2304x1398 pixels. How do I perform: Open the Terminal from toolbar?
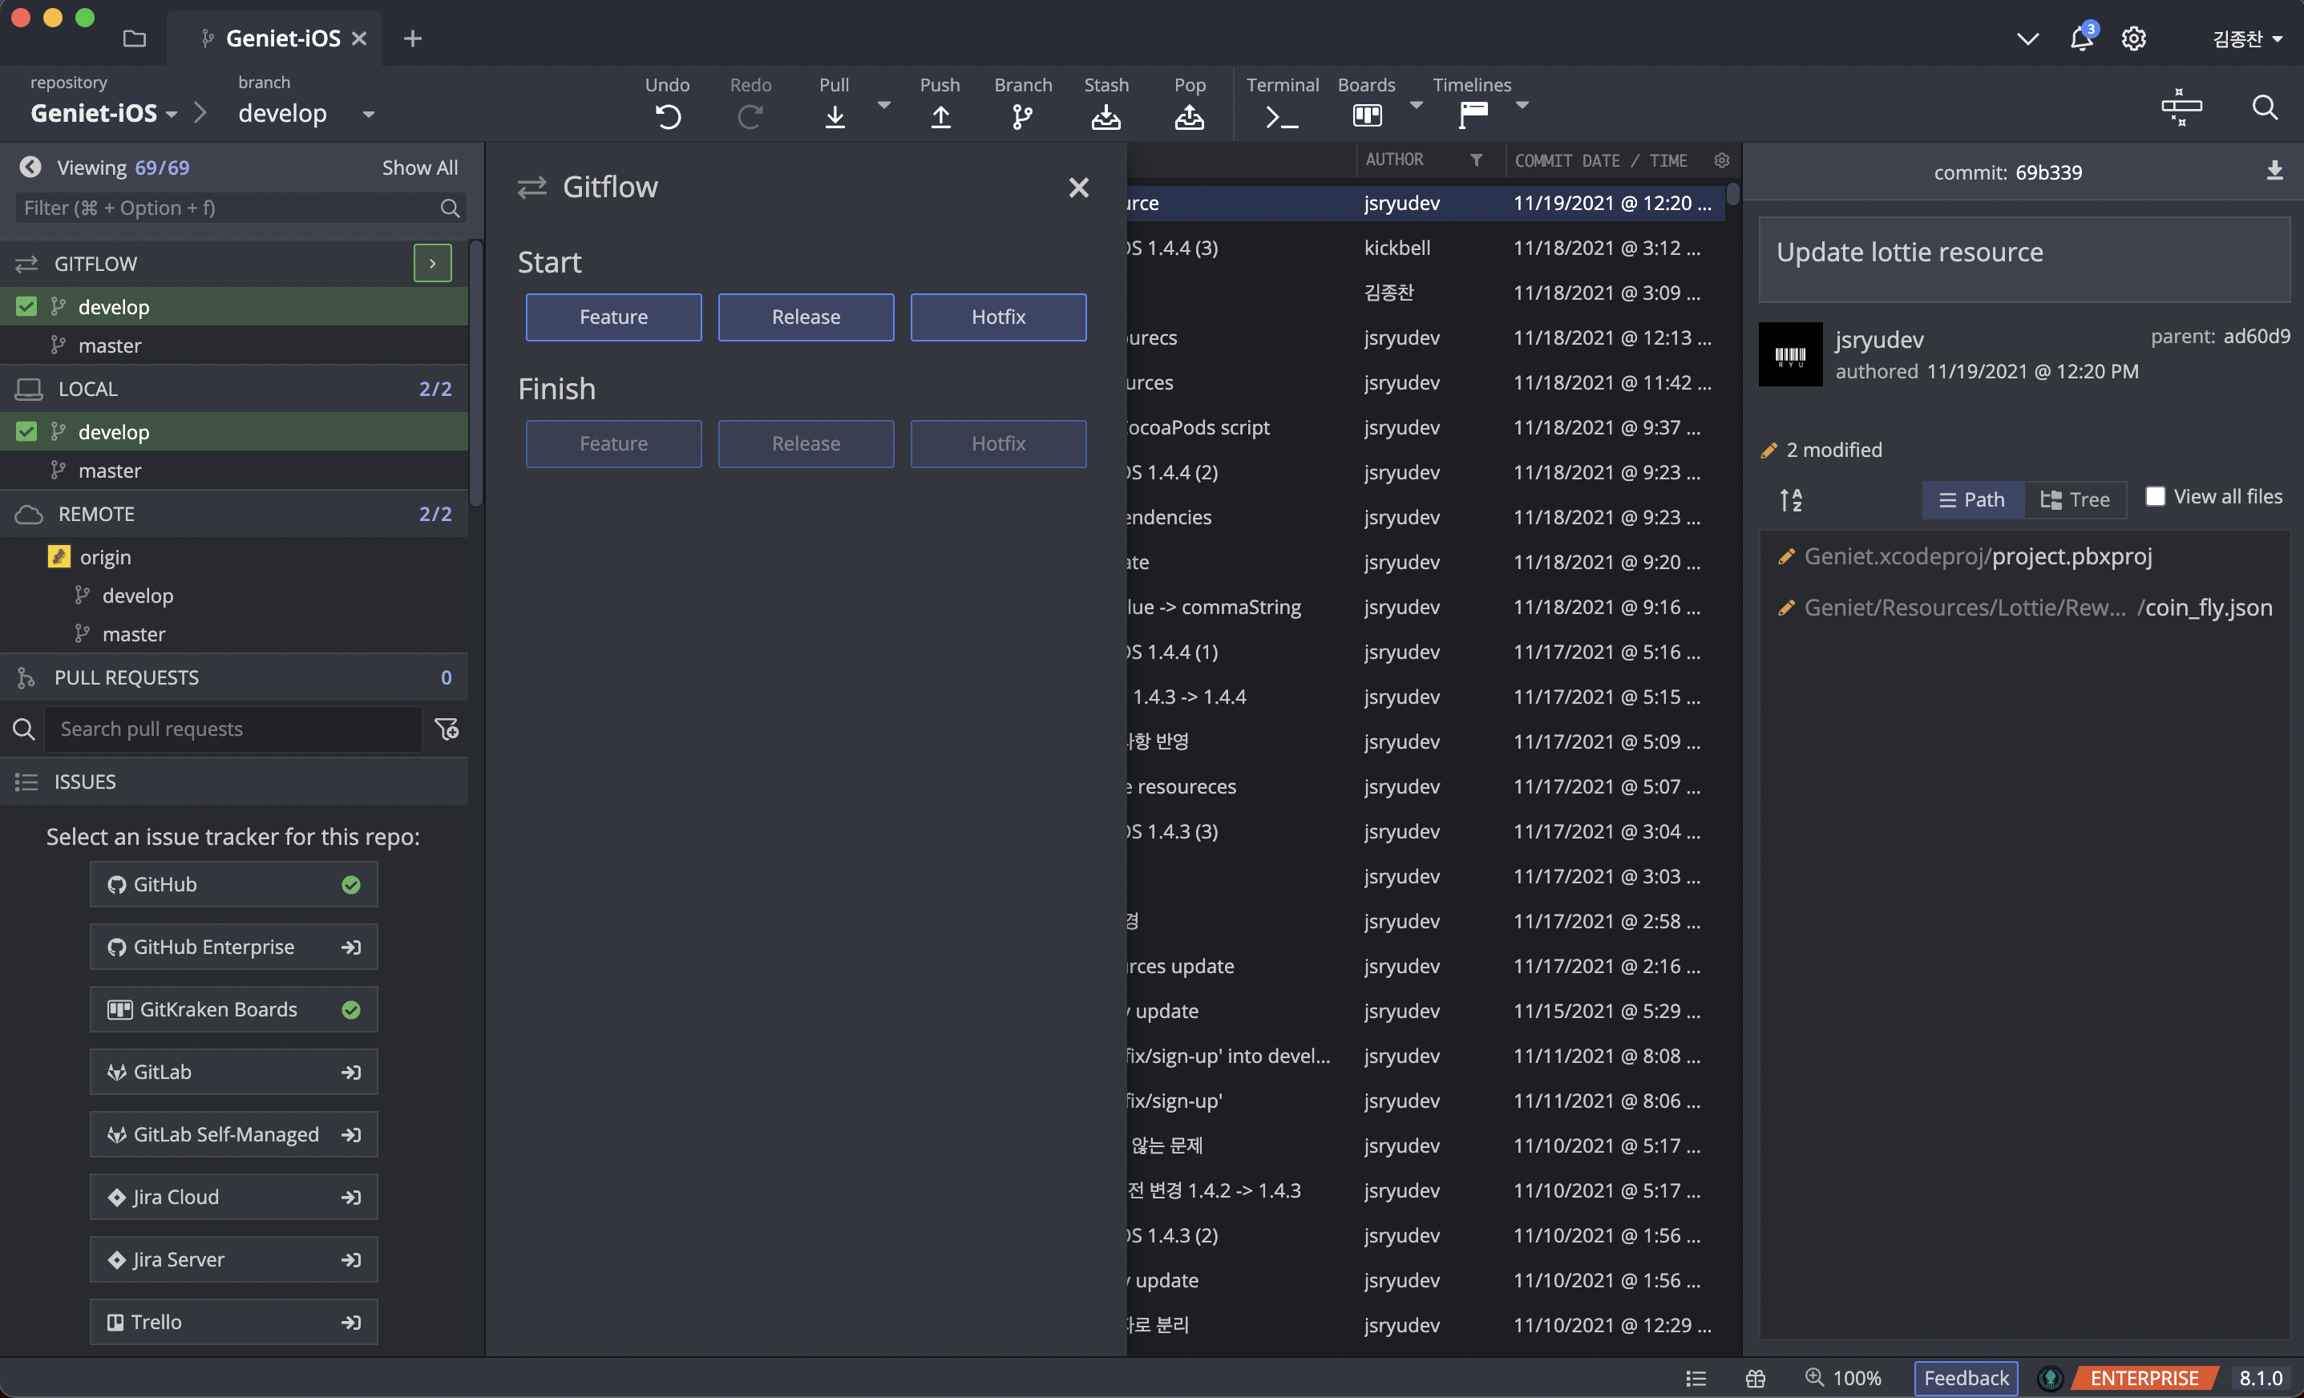tap(1281, 116)
